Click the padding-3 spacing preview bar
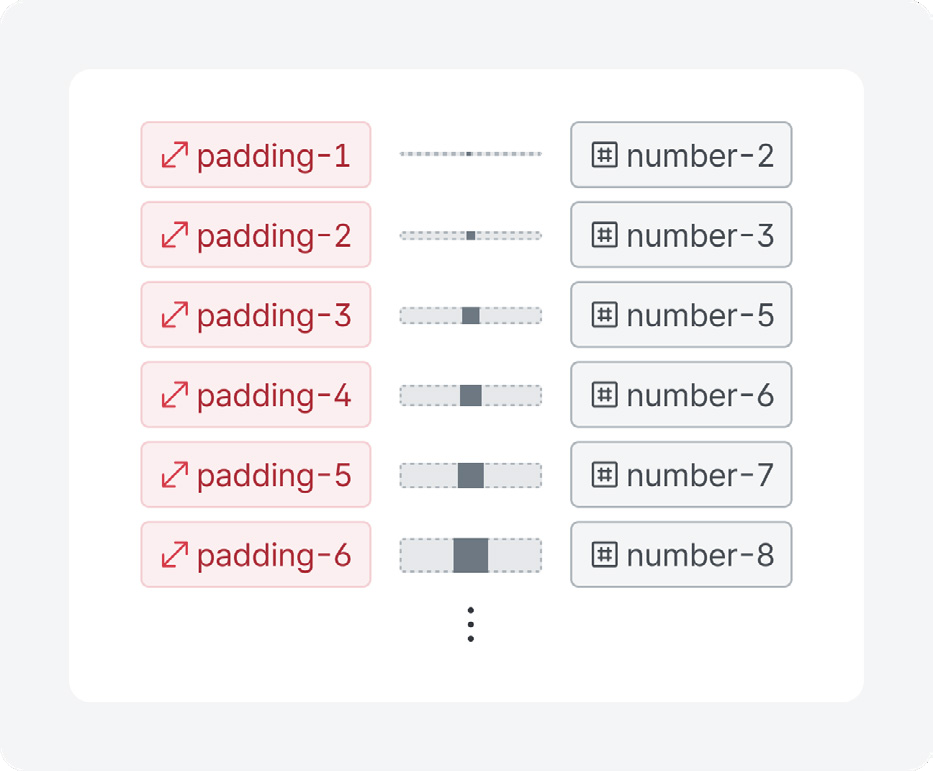Viewport: 933px width, 771px height. point(471,315)
